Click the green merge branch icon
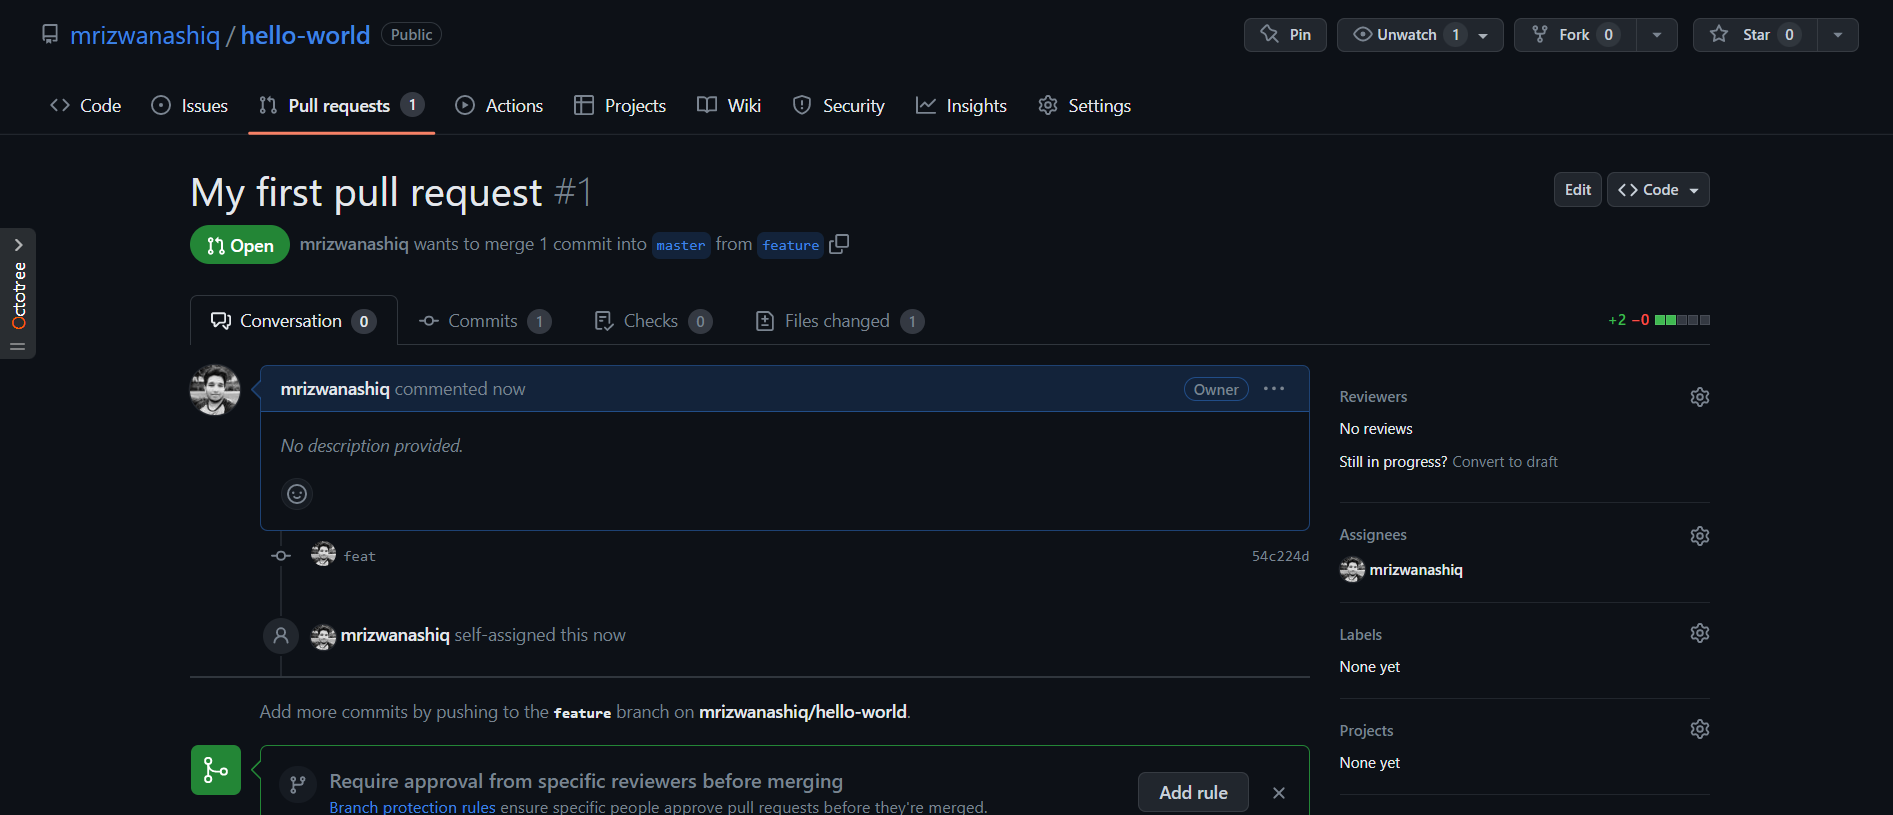This screenshot has height=815, width=1893. [x=216, y=770]
